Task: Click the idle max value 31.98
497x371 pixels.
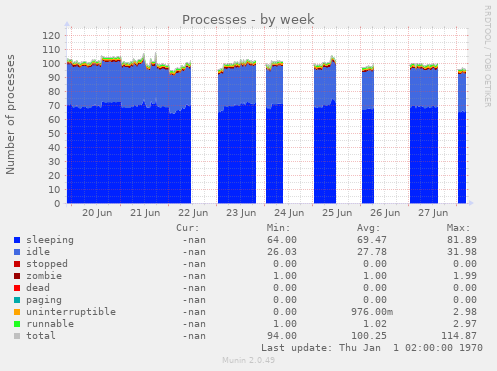Action: (462, 252)
